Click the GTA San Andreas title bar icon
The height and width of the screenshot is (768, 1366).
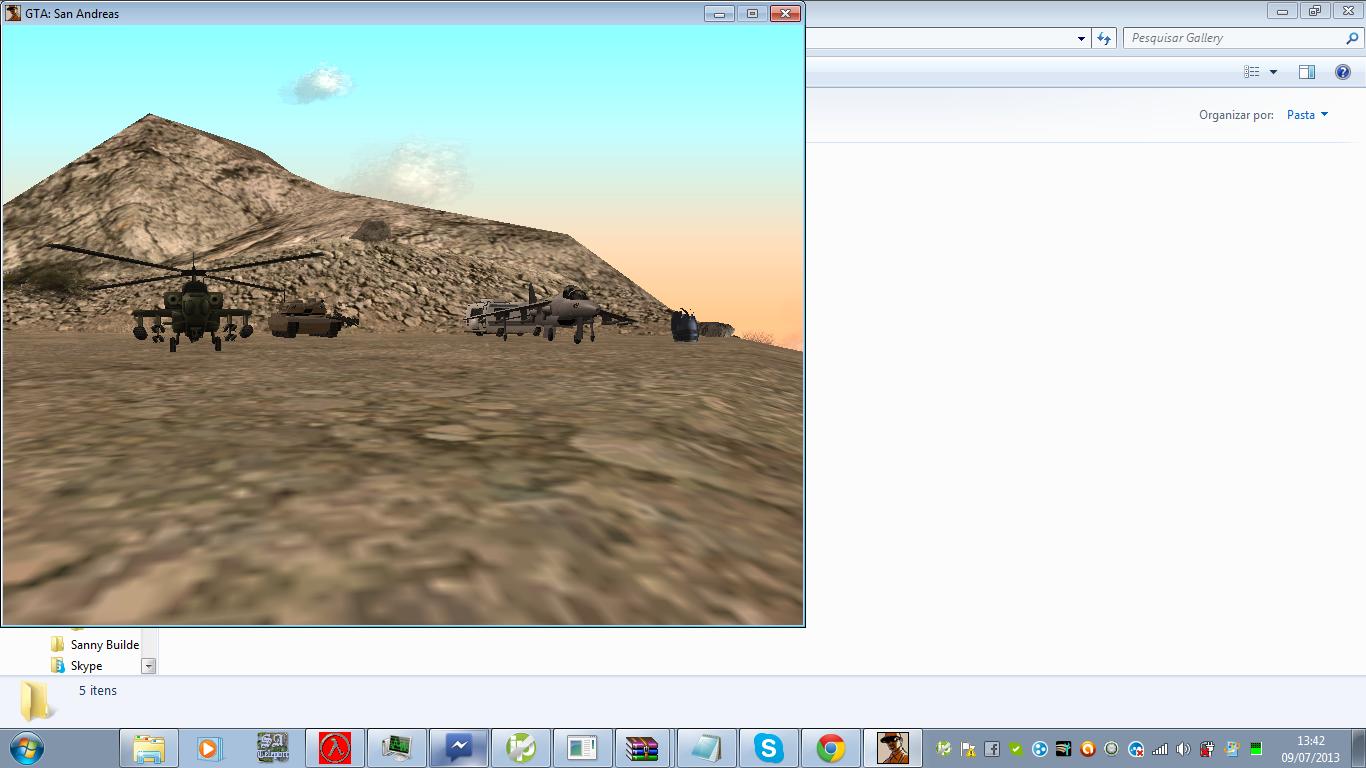click(13, 14)
